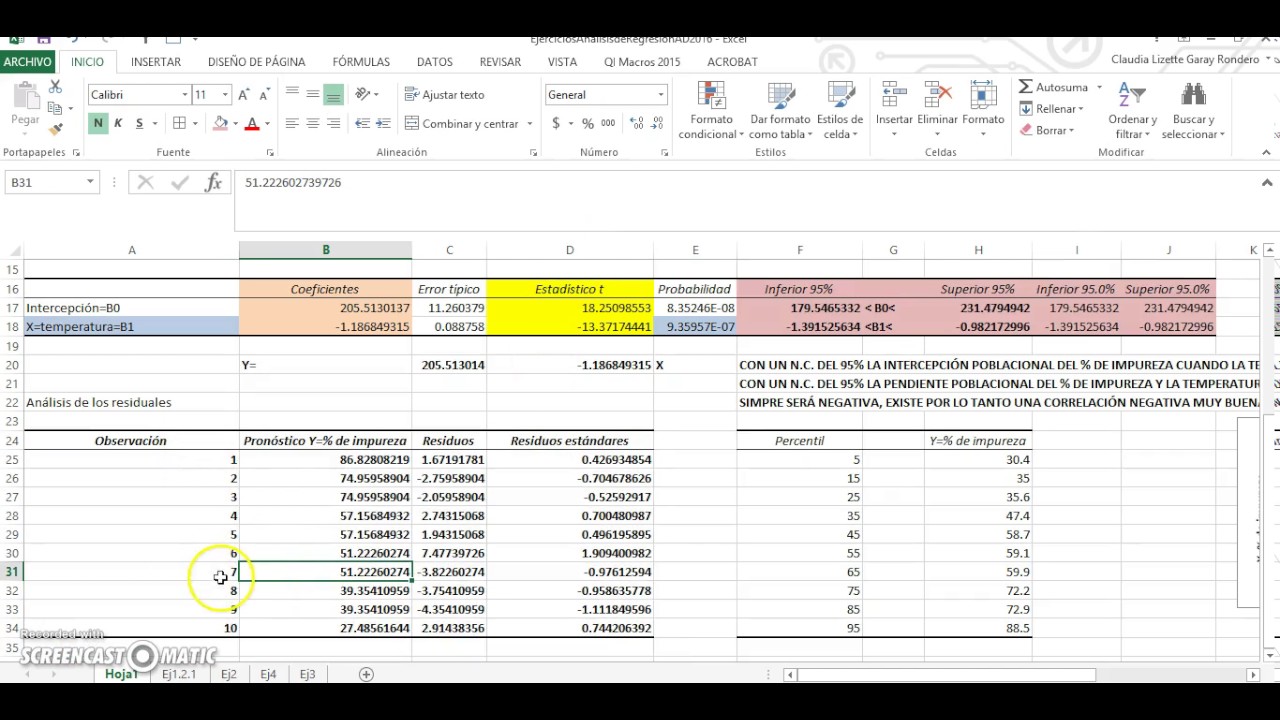The image size is (1280, 720).
Task: Decrease font size with the small A icon
Action: point(264,94)
